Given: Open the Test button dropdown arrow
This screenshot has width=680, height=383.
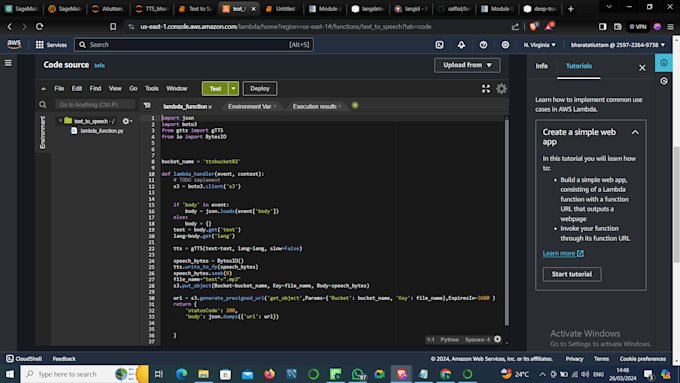Looking at the screenshot, I should pos(233,88).
